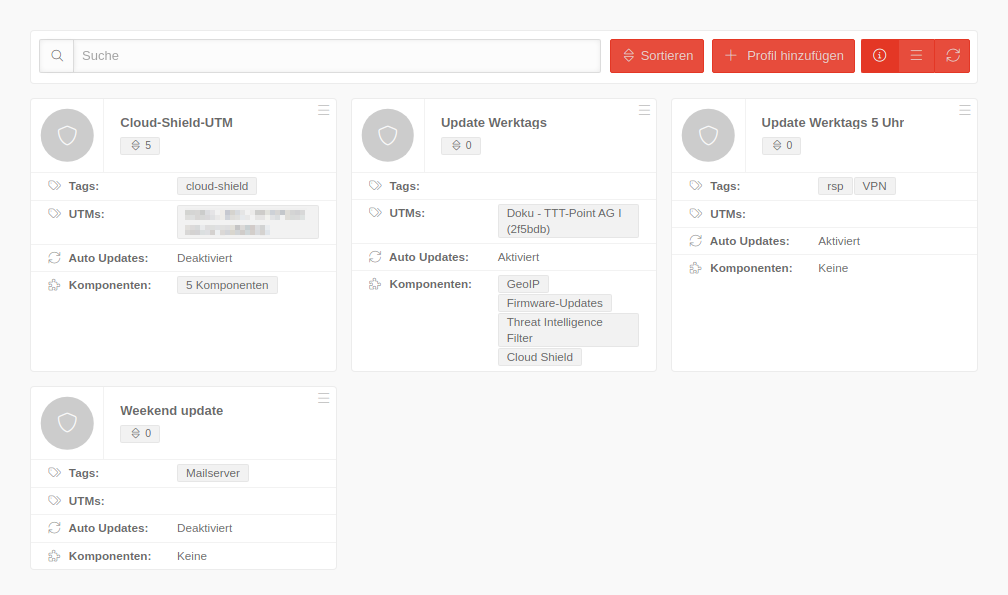This screenshot has height=595, width=1008.
Task: Click the plus icon on Profil hinzufügen
Action: pos(732,56)
